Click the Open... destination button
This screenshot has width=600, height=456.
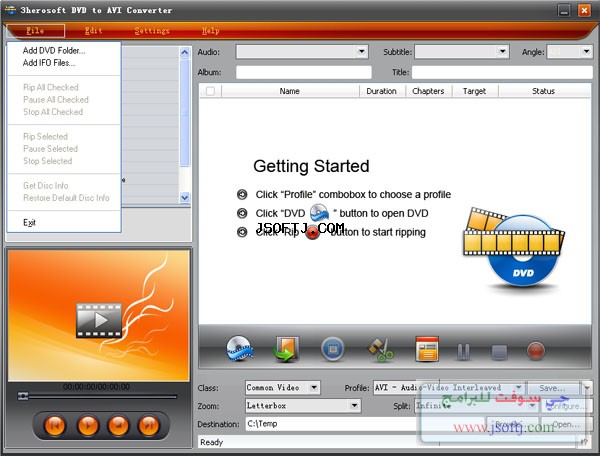pyautogui.click(x=567, y=424)
